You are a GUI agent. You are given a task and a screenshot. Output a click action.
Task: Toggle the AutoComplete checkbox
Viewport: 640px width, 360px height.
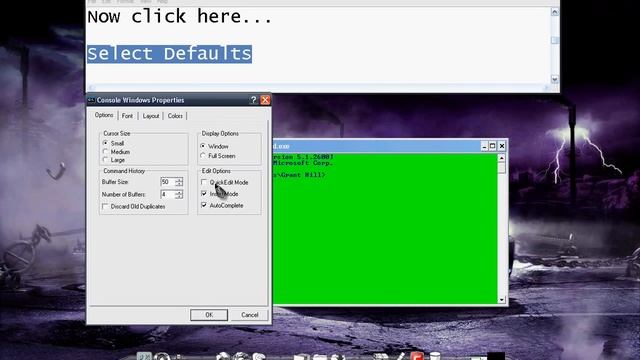pos(204,205)
